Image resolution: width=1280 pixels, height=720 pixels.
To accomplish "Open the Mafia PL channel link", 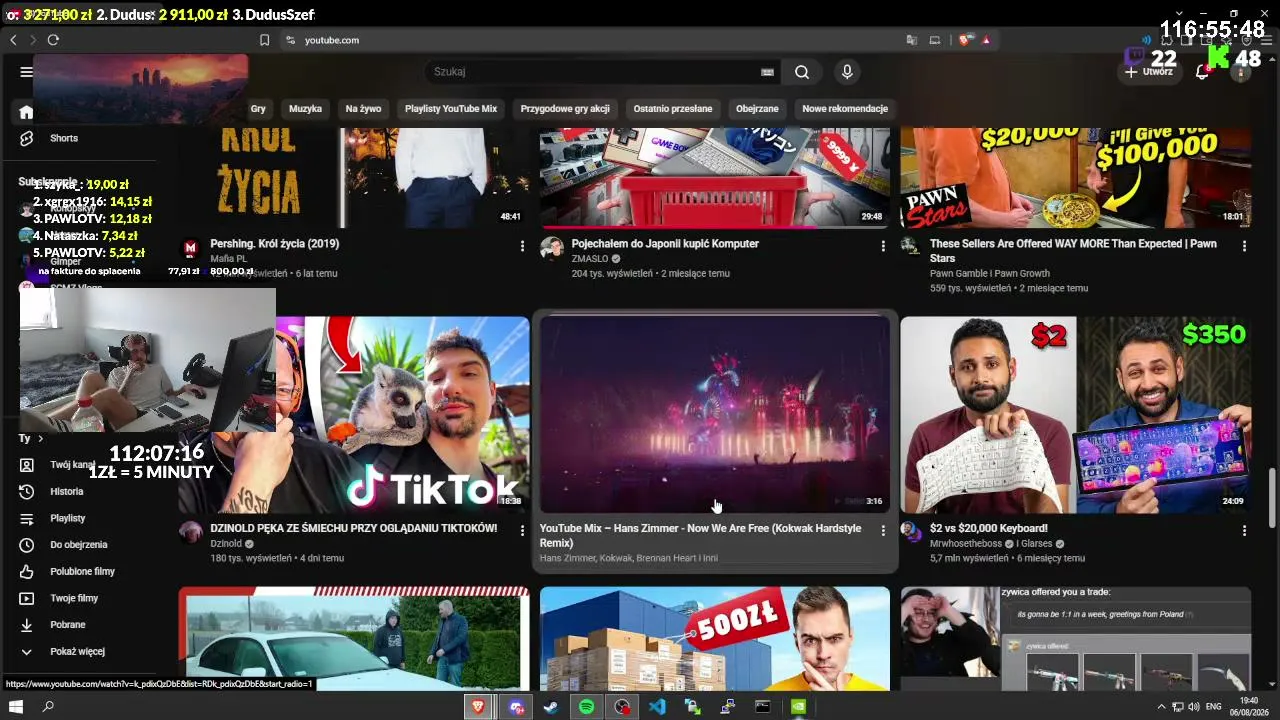I will click(x=228, y=259).
